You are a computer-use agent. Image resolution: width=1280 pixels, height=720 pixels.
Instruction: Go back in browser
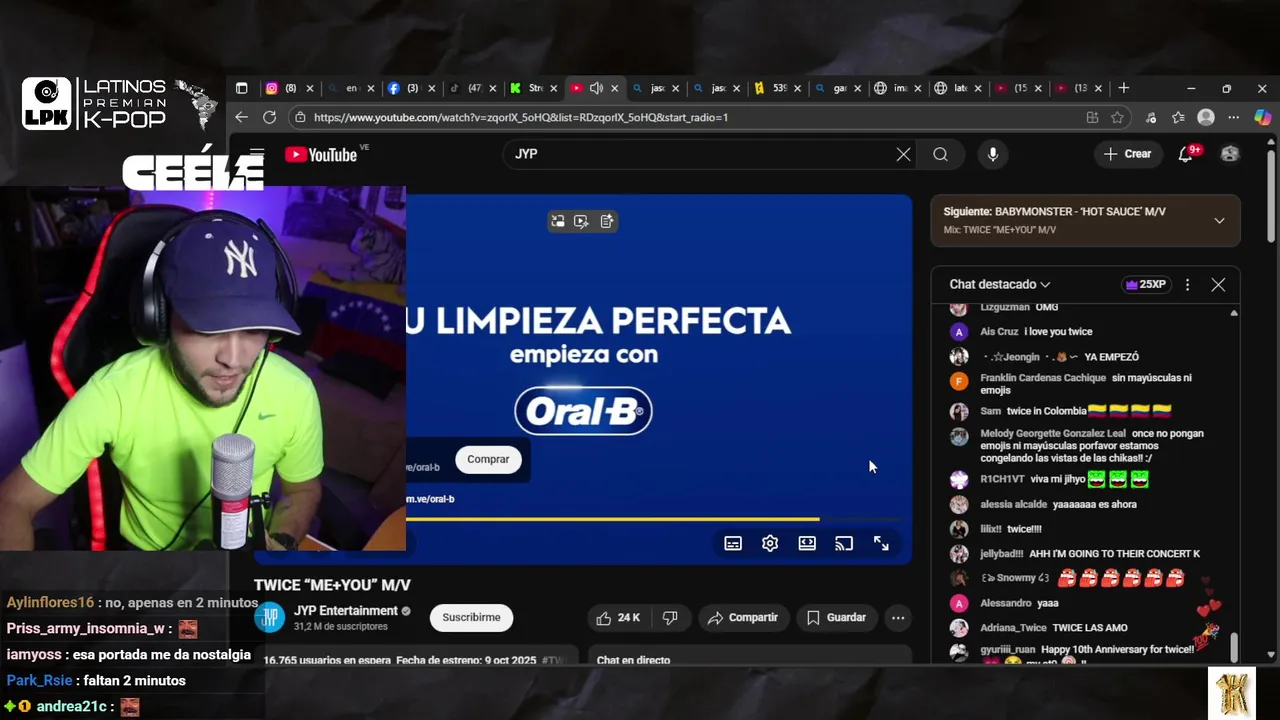tap(241, 117)
